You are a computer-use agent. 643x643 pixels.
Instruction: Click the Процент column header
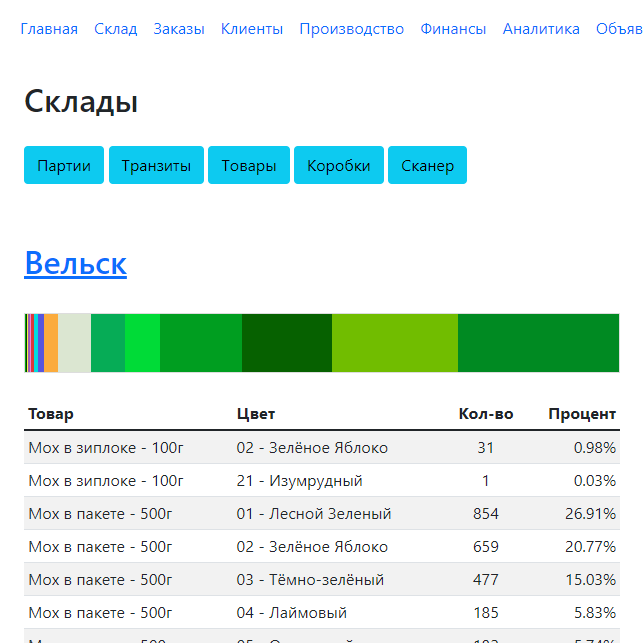(x=582, y=414)
